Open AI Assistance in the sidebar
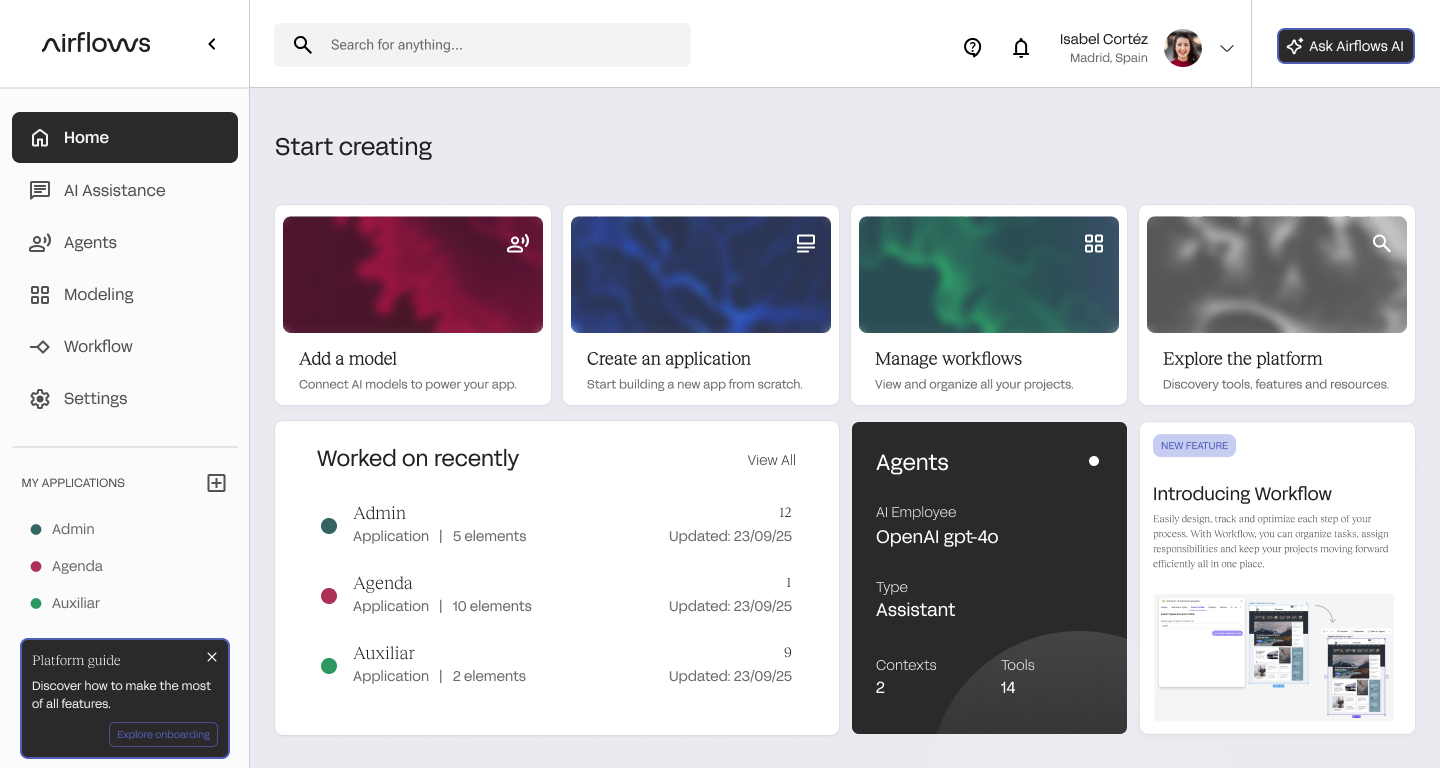Image resolution: width=1440 pixels, height=768 pixels. [114, 190]
